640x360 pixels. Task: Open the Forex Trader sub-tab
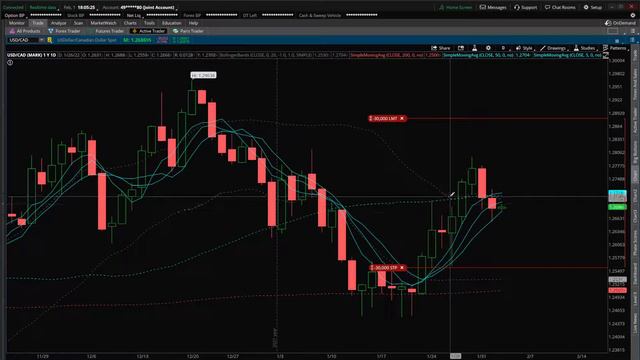click(x=64, y=31)
